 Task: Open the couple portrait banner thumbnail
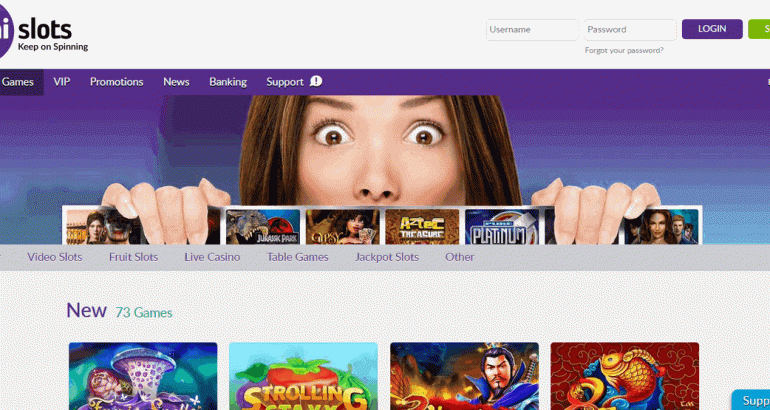661,227
